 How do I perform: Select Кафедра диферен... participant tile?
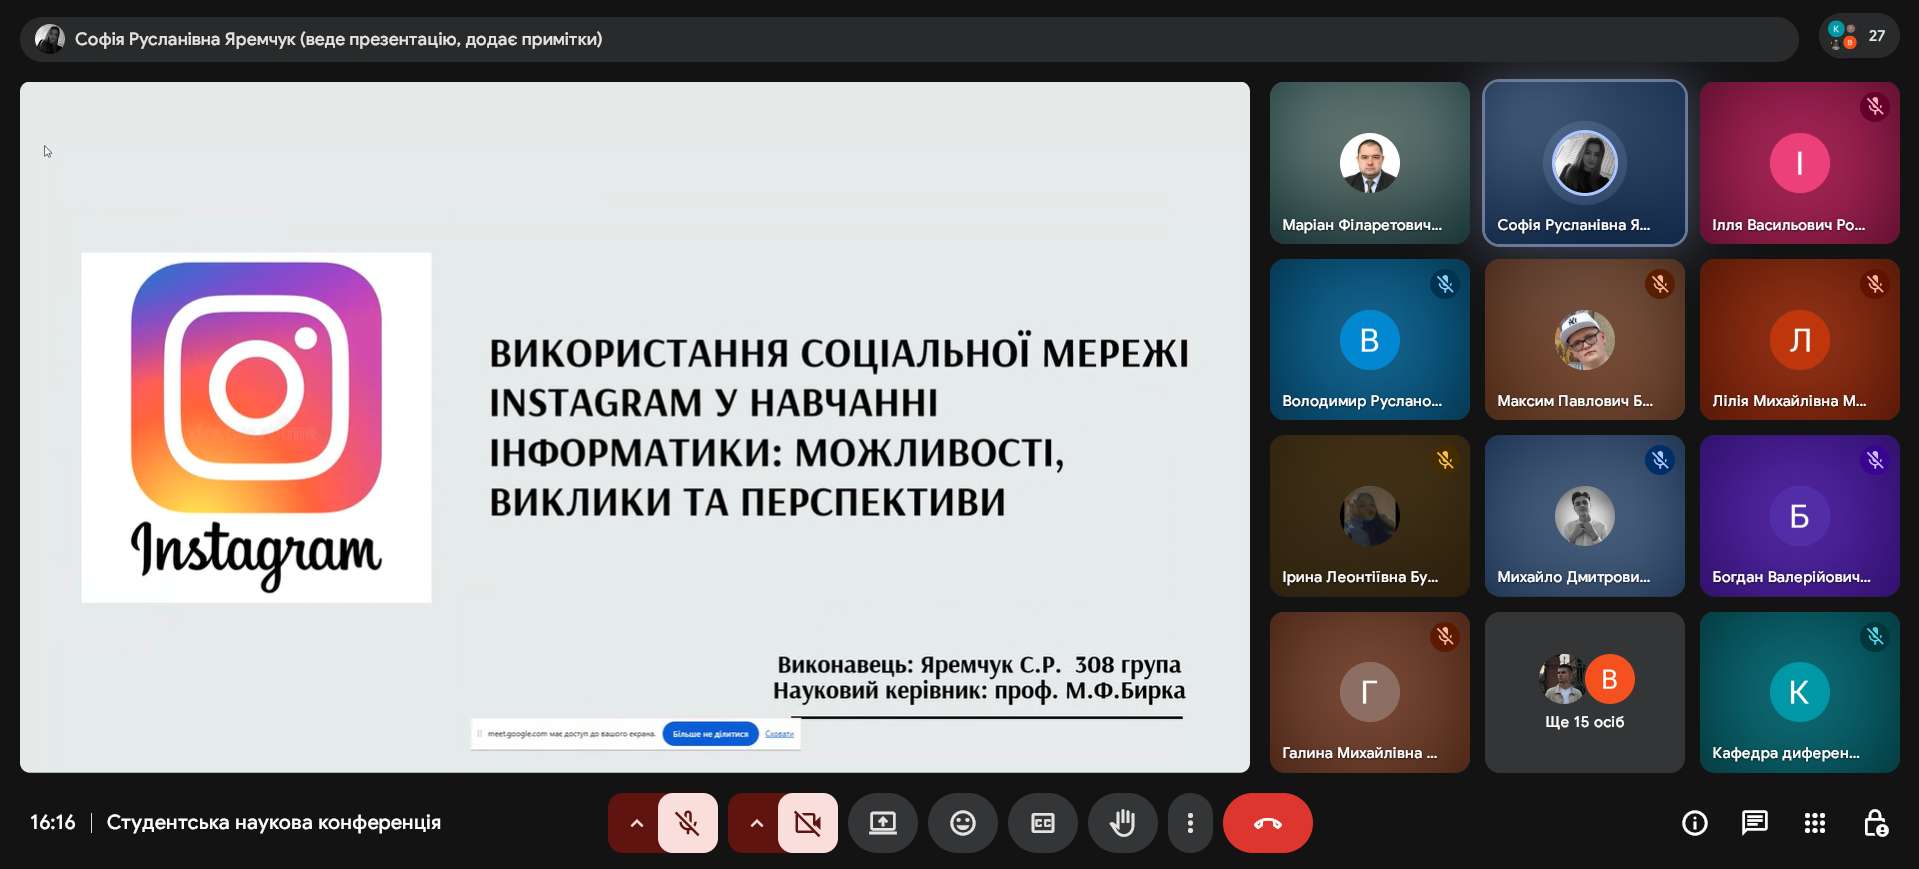(x=1800, y=692)
